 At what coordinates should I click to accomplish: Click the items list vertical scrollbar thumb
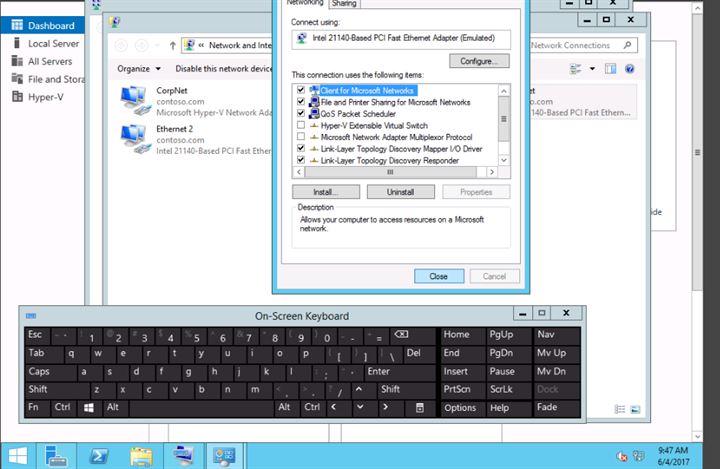pyautogui.click(x=504, y=119)
